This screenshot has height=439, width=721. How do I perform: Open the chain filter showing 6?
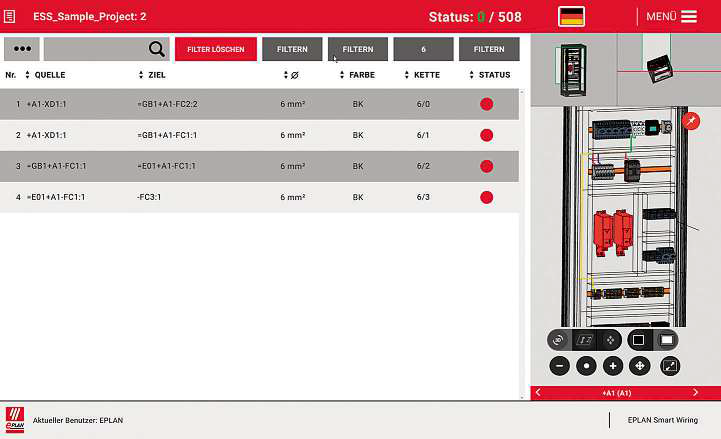click(x=423, y=49)
